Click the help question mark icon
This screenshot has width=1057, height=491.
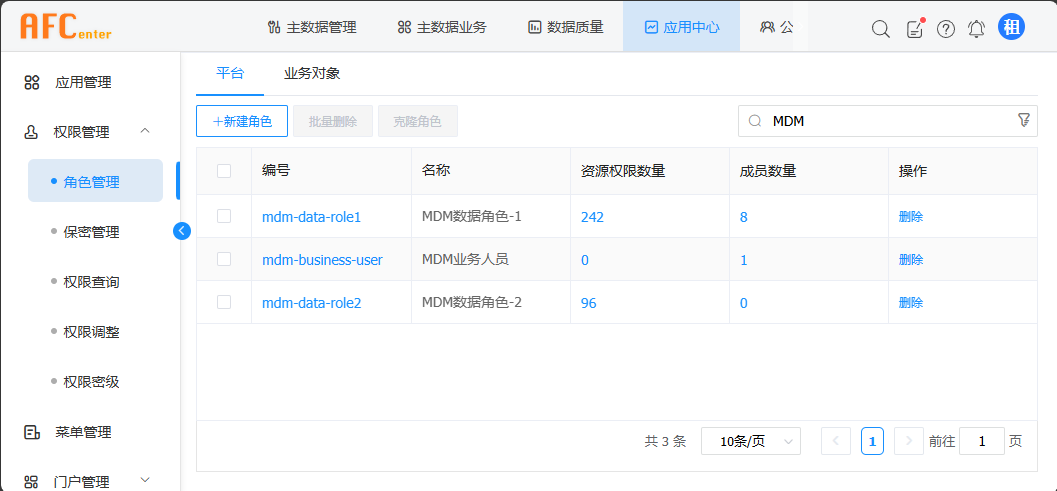[946, 28]
